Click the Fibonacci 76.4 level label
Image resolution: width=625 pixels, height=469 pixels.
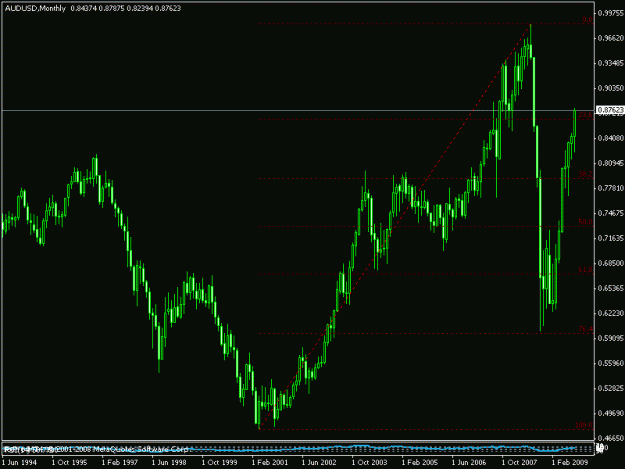coord(586,329)
